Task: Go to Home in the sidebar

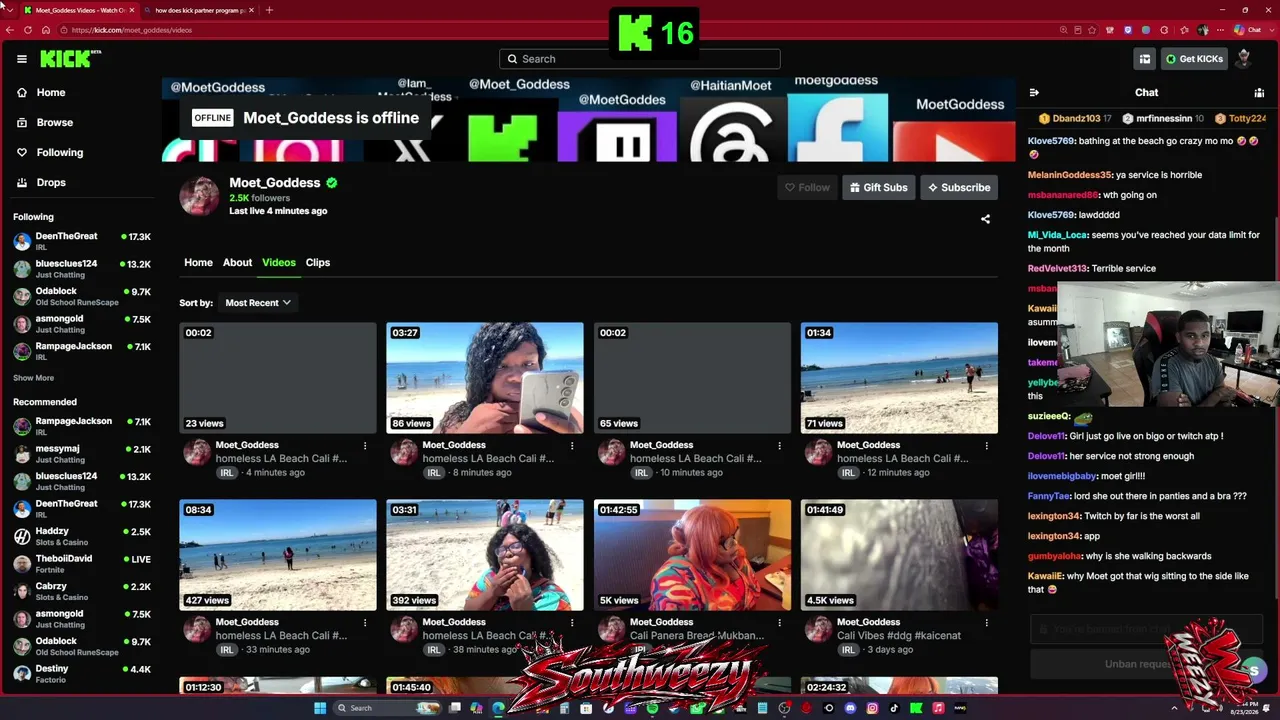Action: [50, 93]
